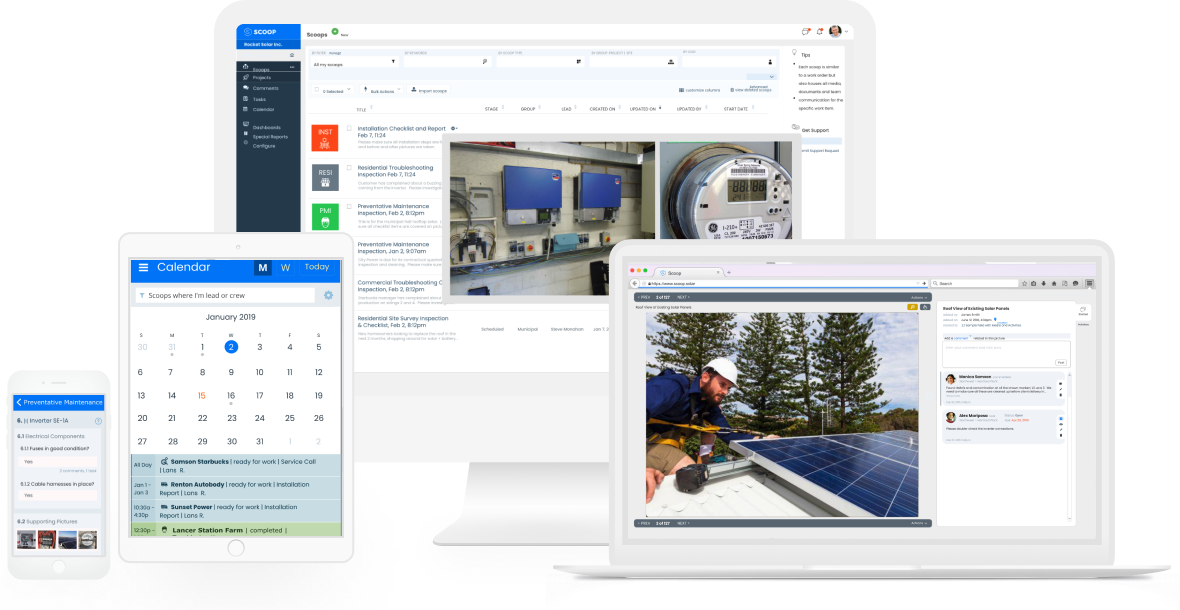The width and height of the screenshot is (1180, 610).
Task: Open Dashboards in the Scoop sidebar
Action: [x=266, y=127]
